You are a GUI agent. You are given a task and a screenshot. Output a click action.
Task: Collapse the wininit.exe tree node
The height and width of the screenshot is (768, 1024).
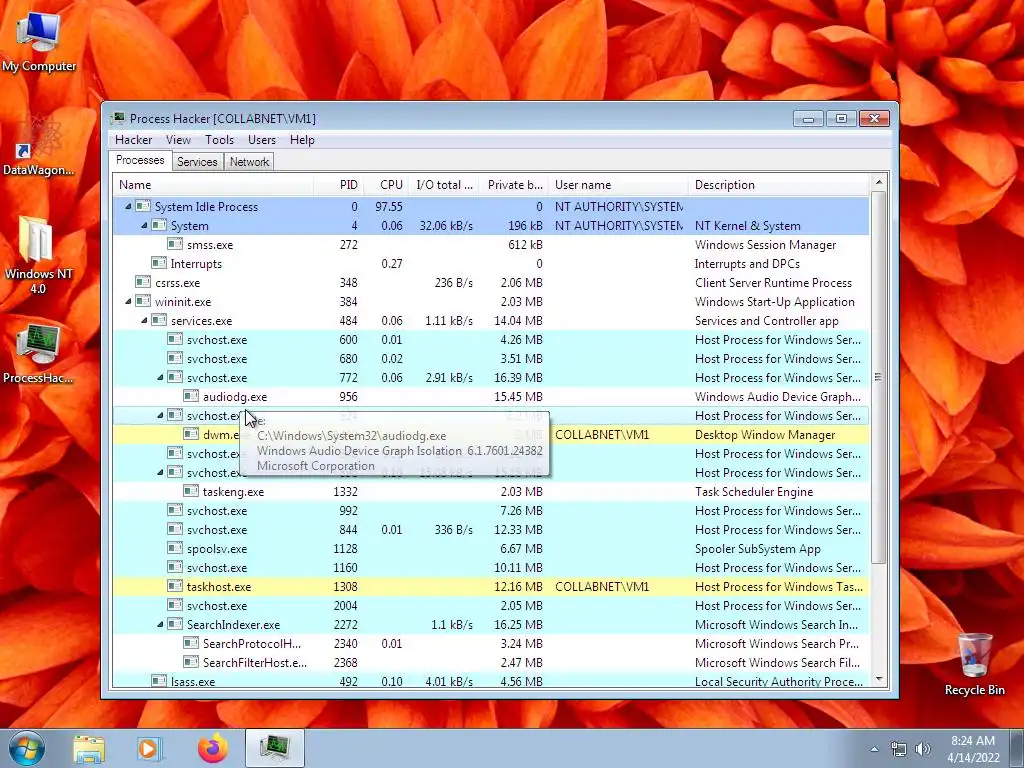click(128, 302)
